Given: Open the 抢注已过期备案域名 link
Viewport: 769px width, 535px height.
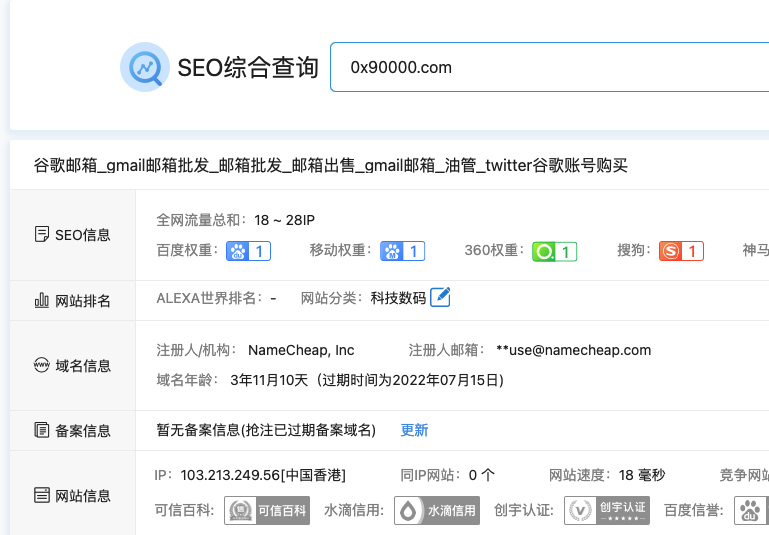Looking at the screenshot, I should (x=309, y=430).
